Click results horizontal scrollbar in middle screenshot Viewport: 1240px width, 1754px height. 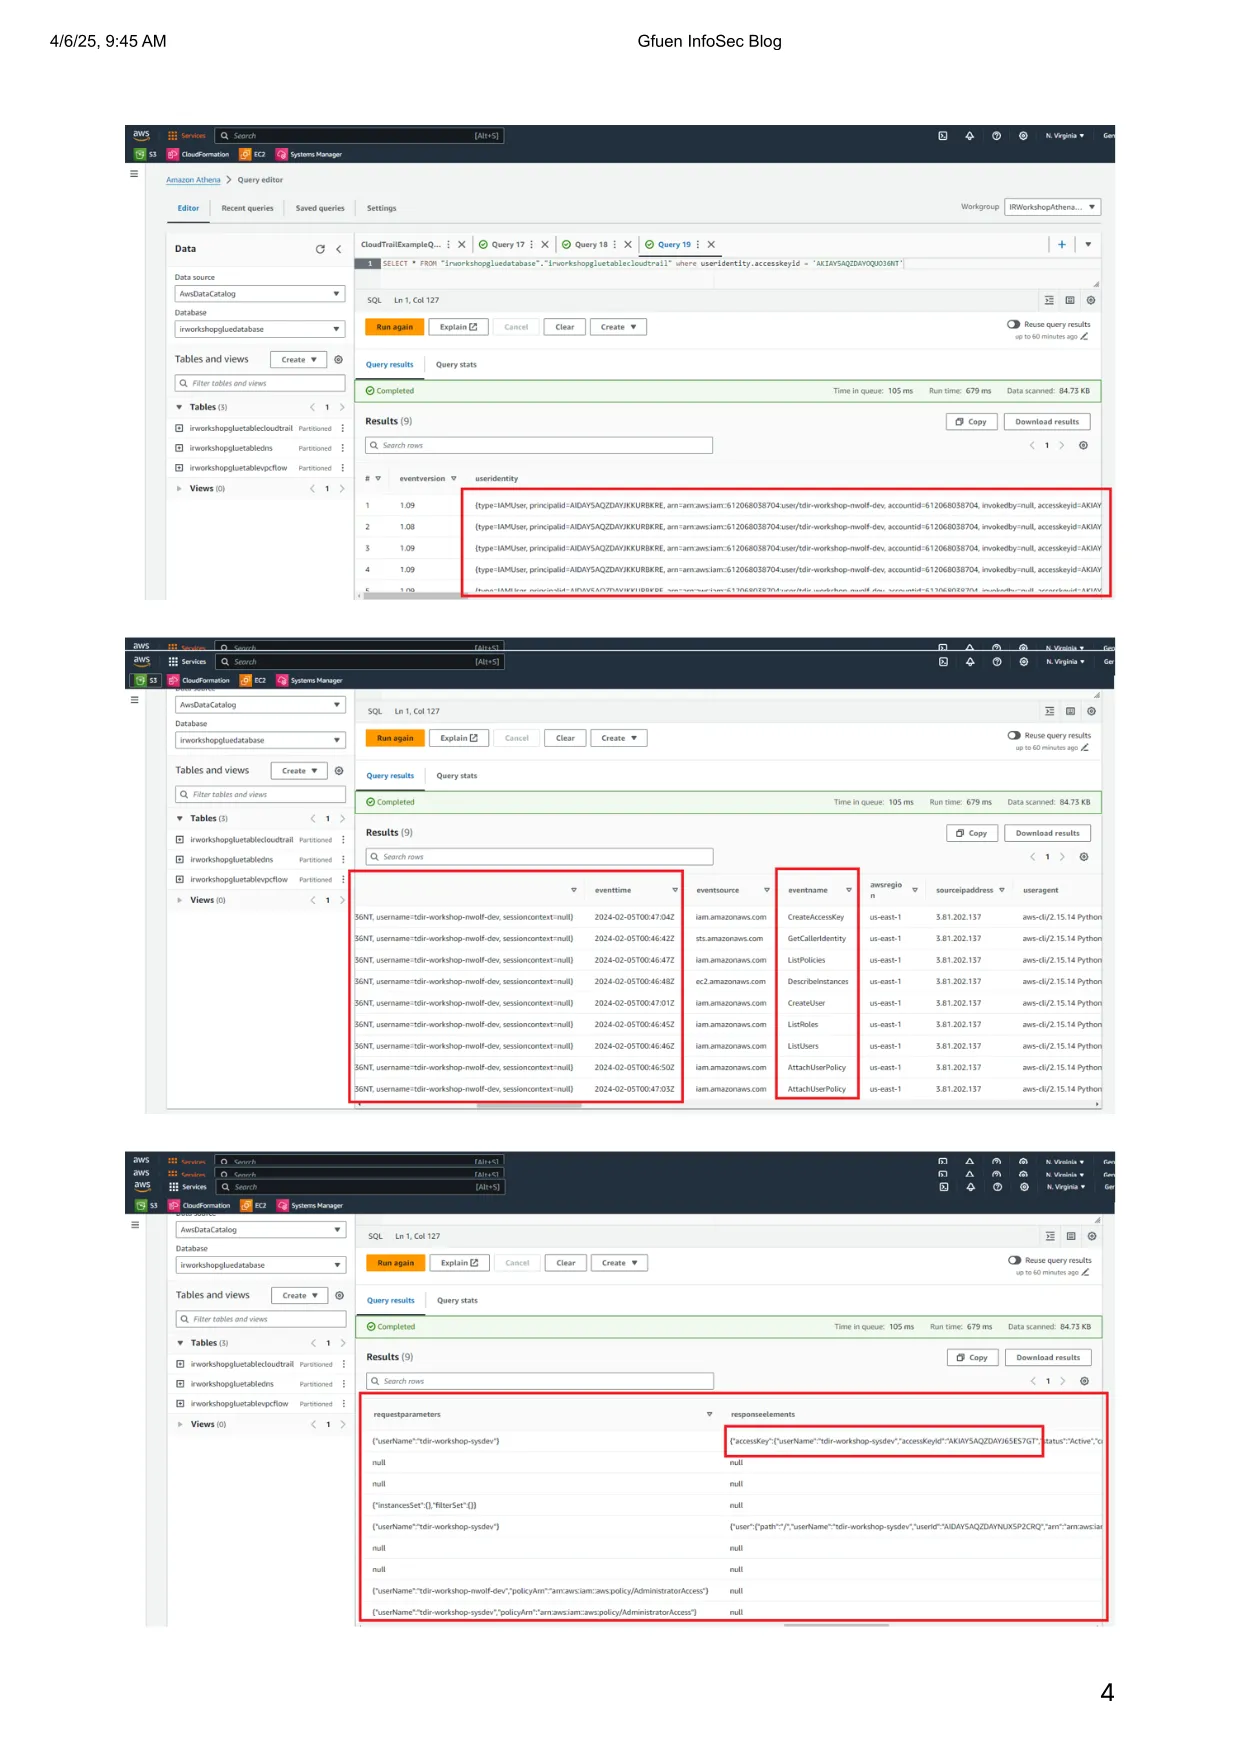pyautogui.click(x=530, y=1106)
